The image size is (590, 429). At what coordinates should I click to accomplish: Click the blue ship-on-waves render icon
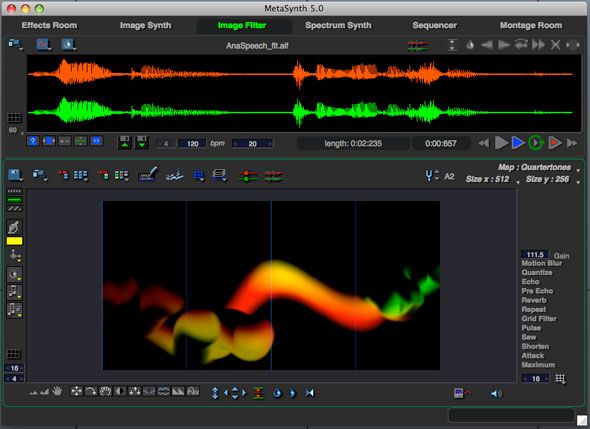[x=175, y=175]
